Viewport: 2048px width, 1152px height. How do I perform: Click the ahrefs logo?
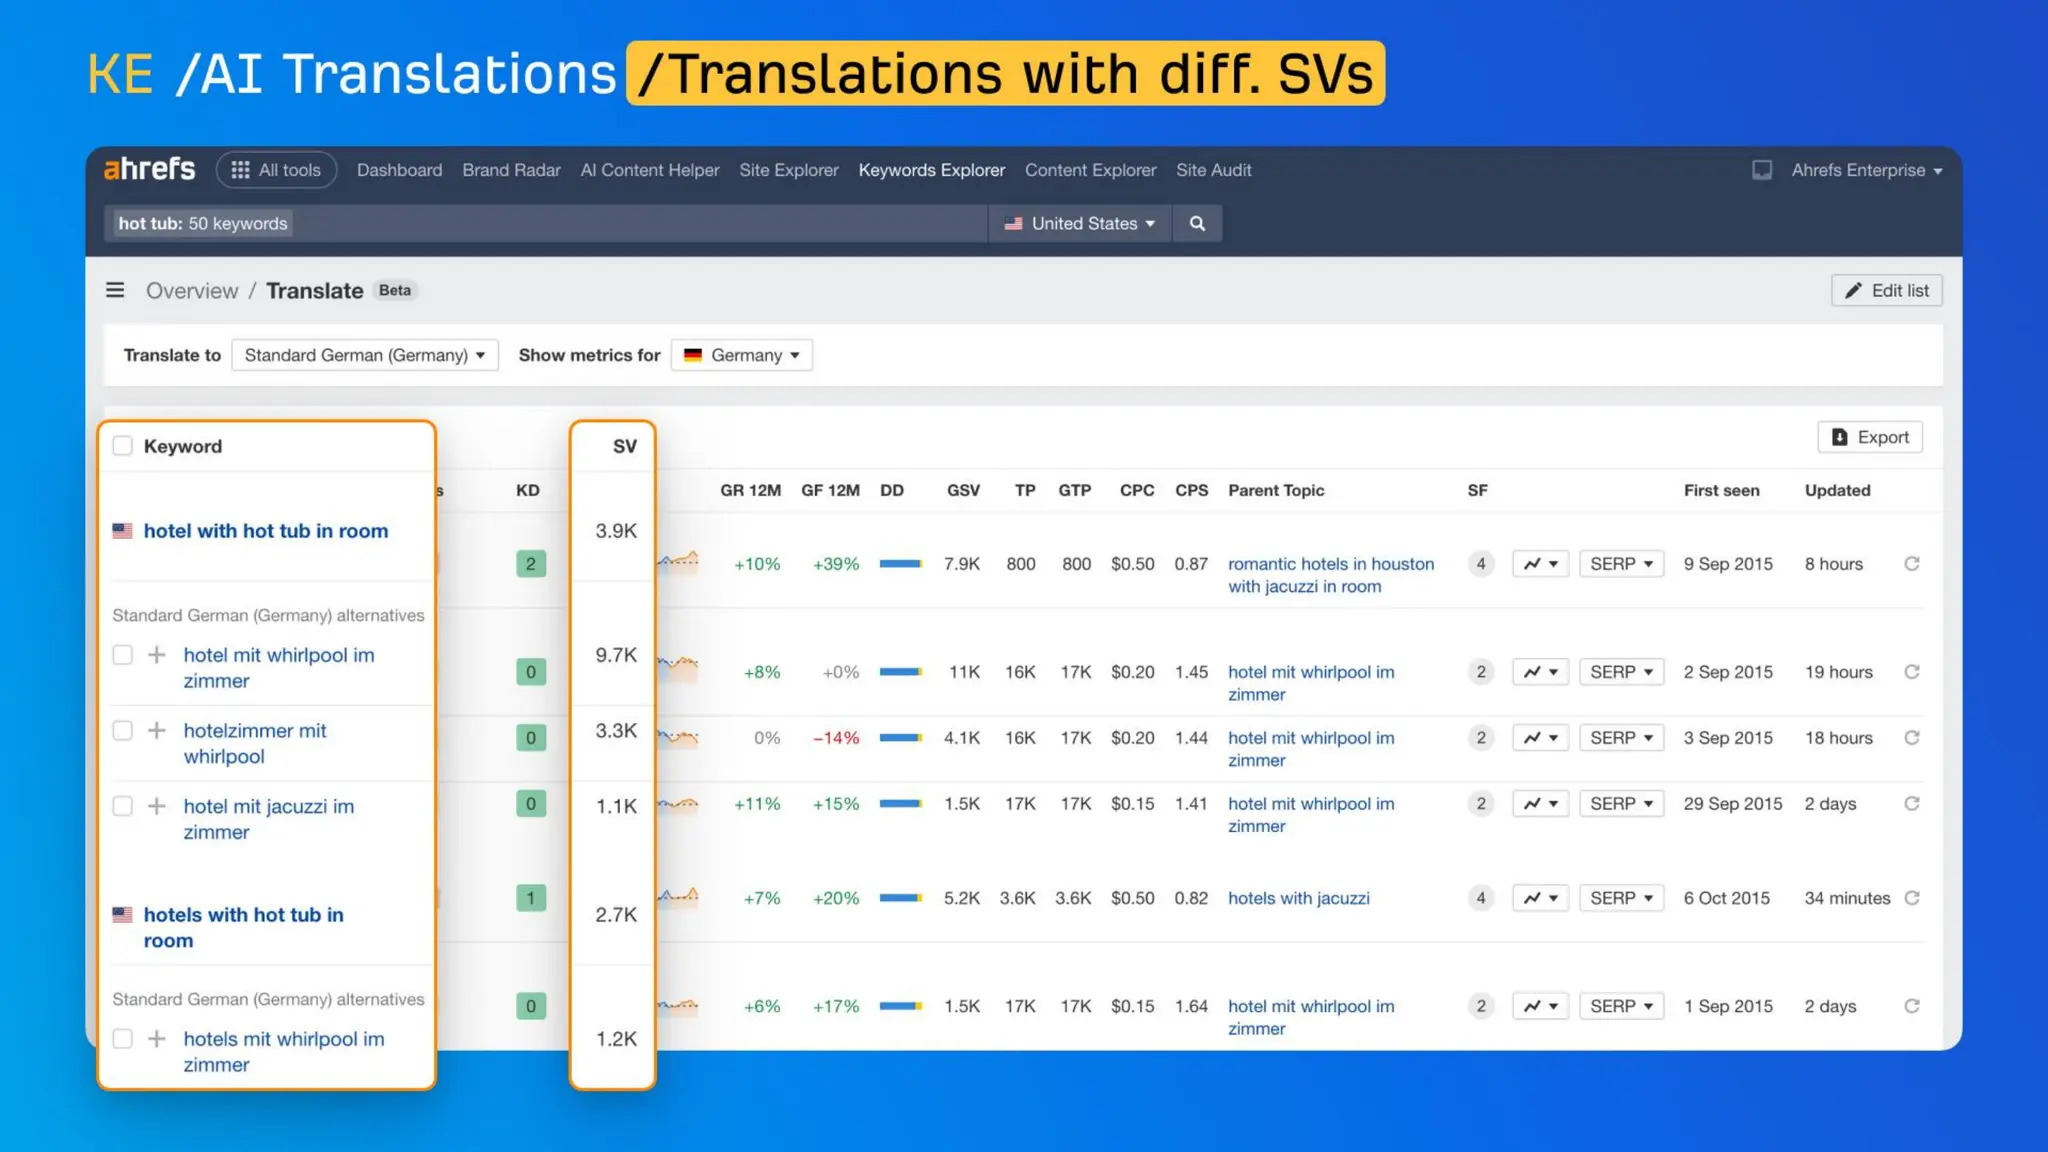pos(150,169)
